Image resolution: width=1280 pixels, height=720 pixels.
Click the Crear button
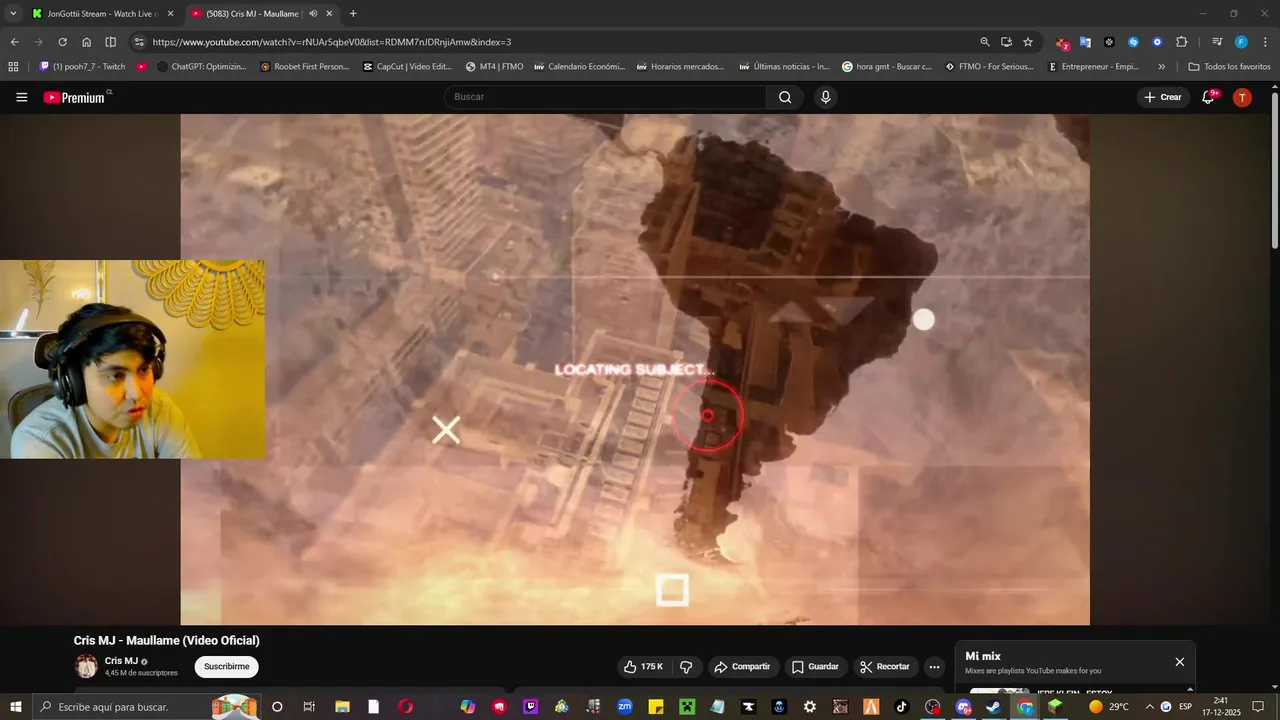pos(1163,97)
